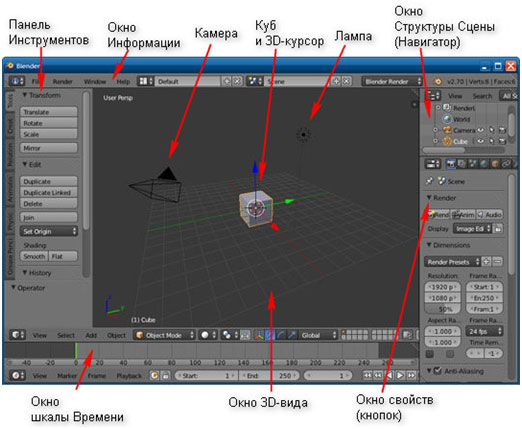Image resolution: width=522 pixels, height=429 pixels.
Task: Click the timeline Start frame field
Action: (x=206, y=376)
